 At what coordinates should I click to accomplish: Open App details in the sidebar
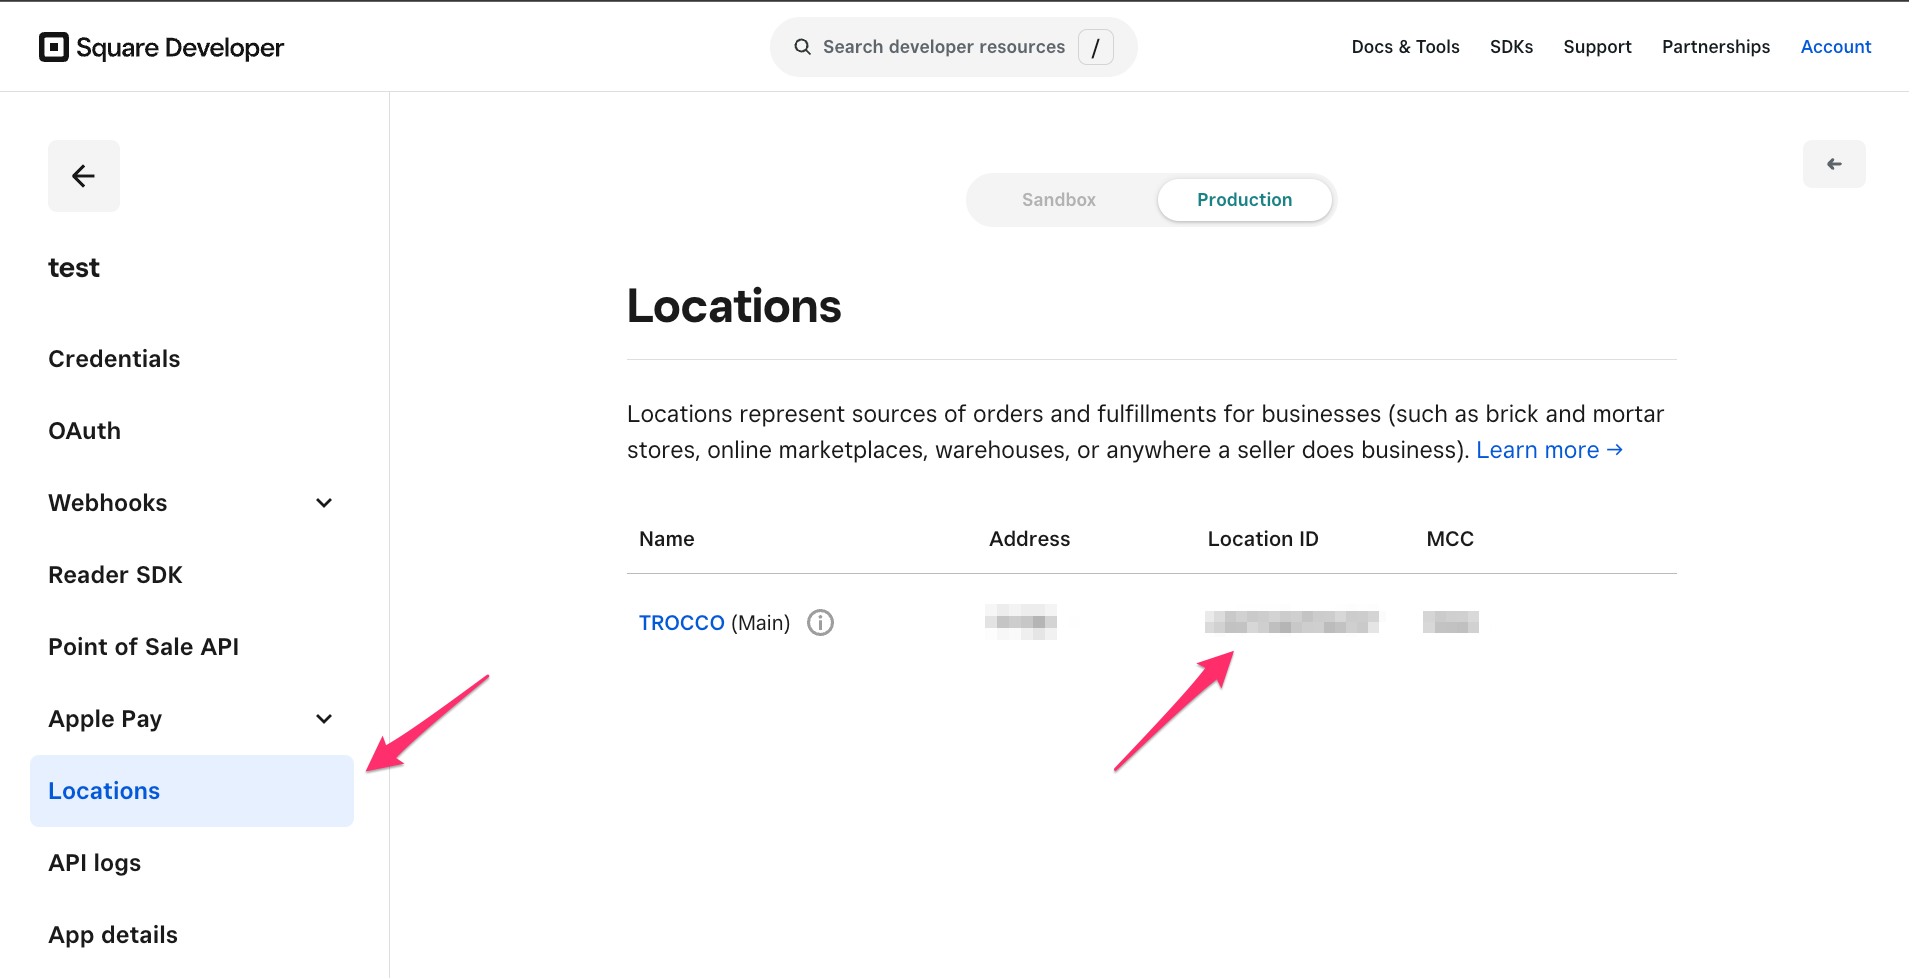tap(113, 935)
